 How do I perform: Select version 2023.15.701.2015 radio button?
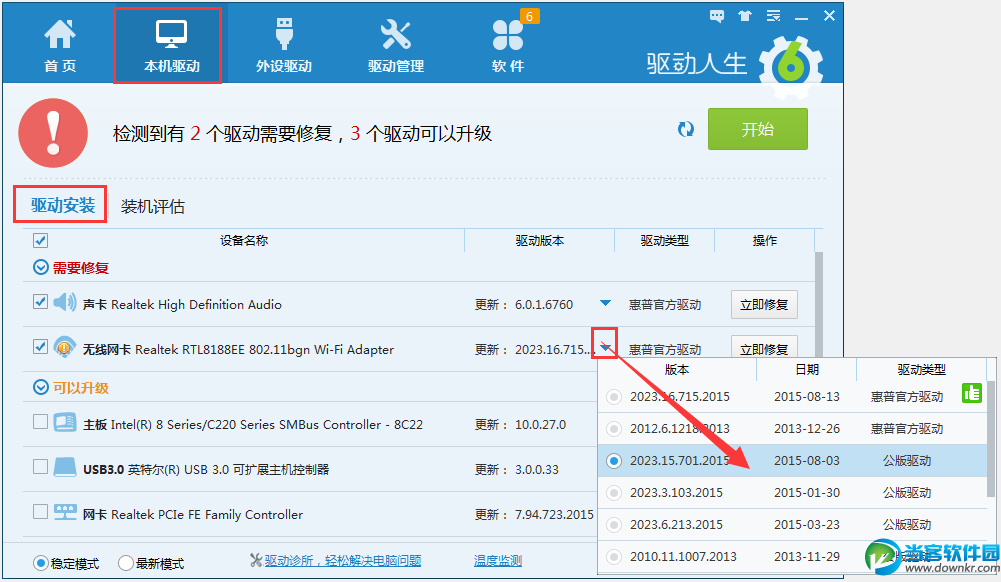click(614, 461)
